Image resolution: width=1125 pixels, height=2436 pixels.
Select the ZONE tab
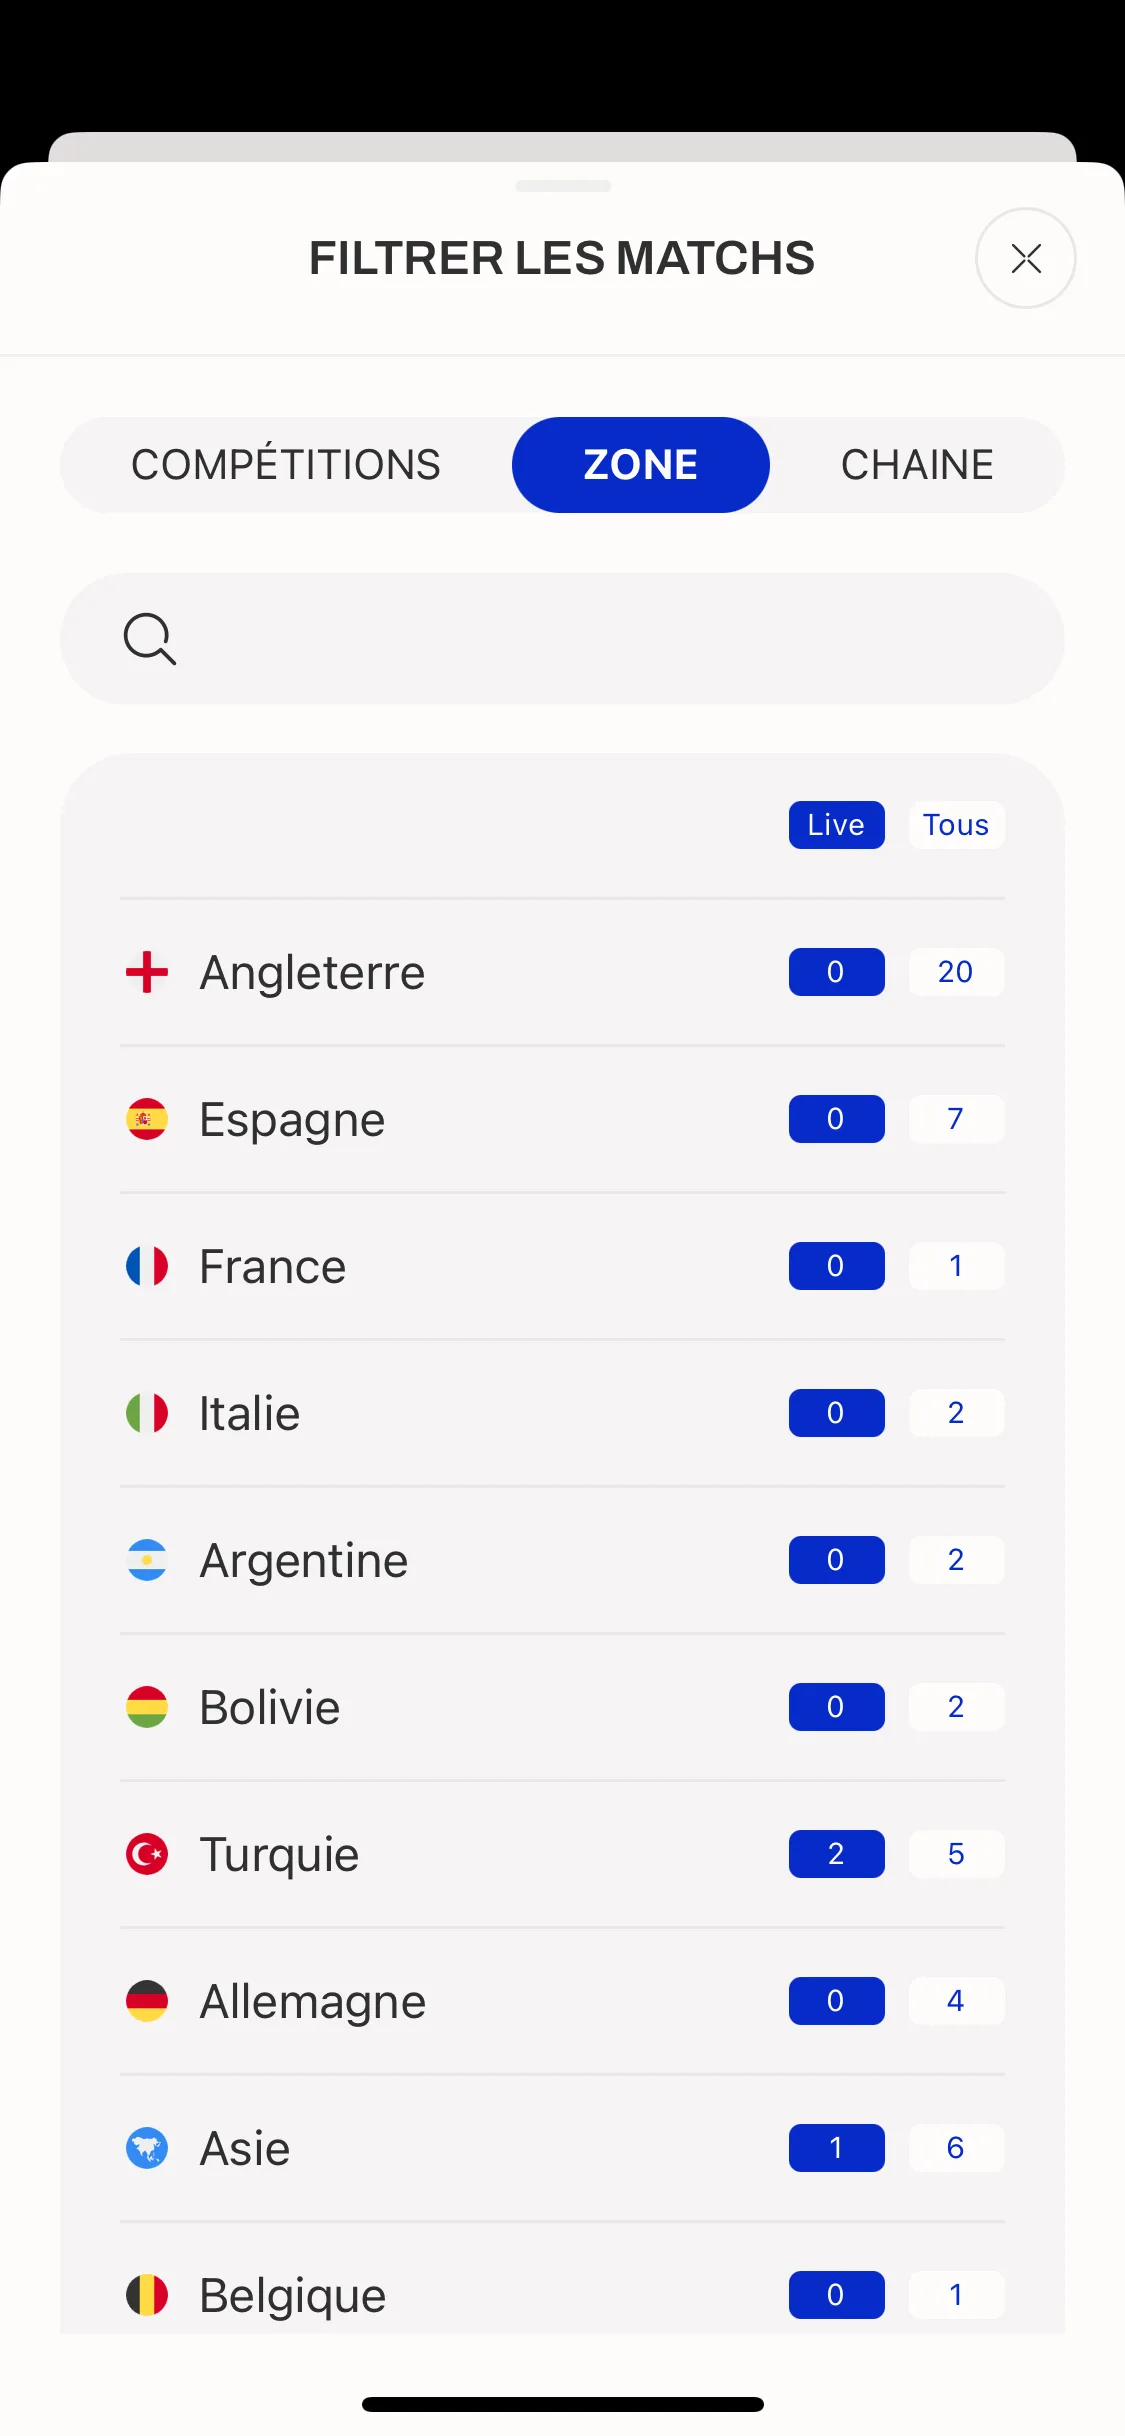641,465
